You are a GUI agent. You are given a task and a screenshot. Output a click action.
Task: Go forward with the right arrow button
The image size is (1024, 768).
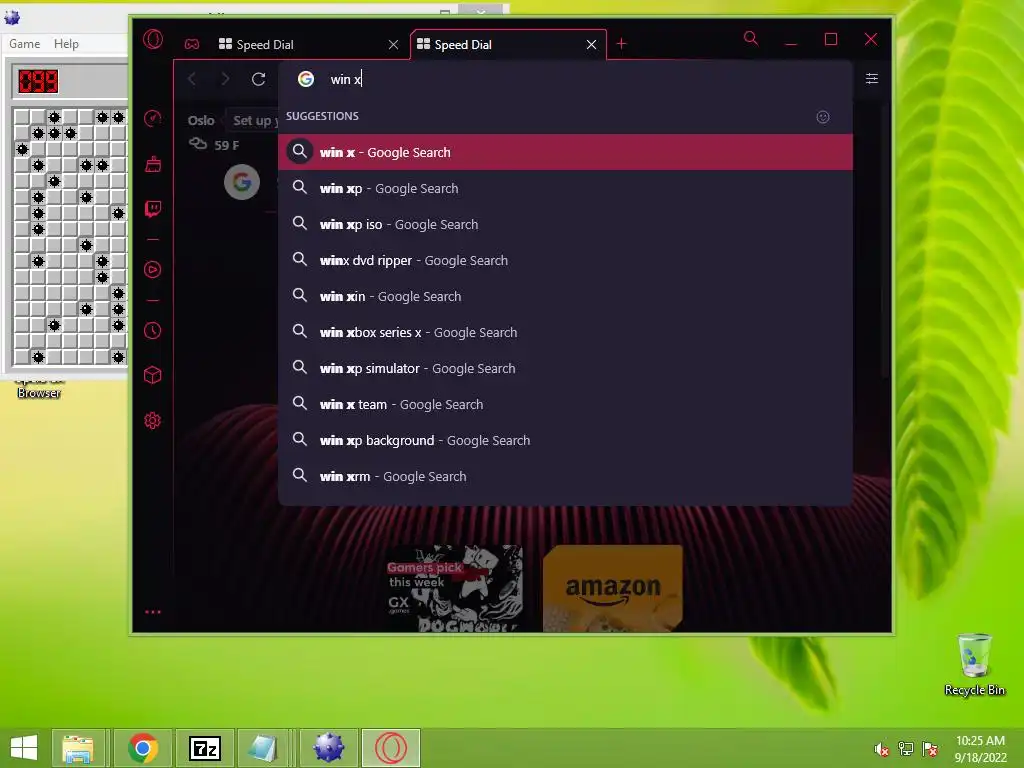pos(225,79)
